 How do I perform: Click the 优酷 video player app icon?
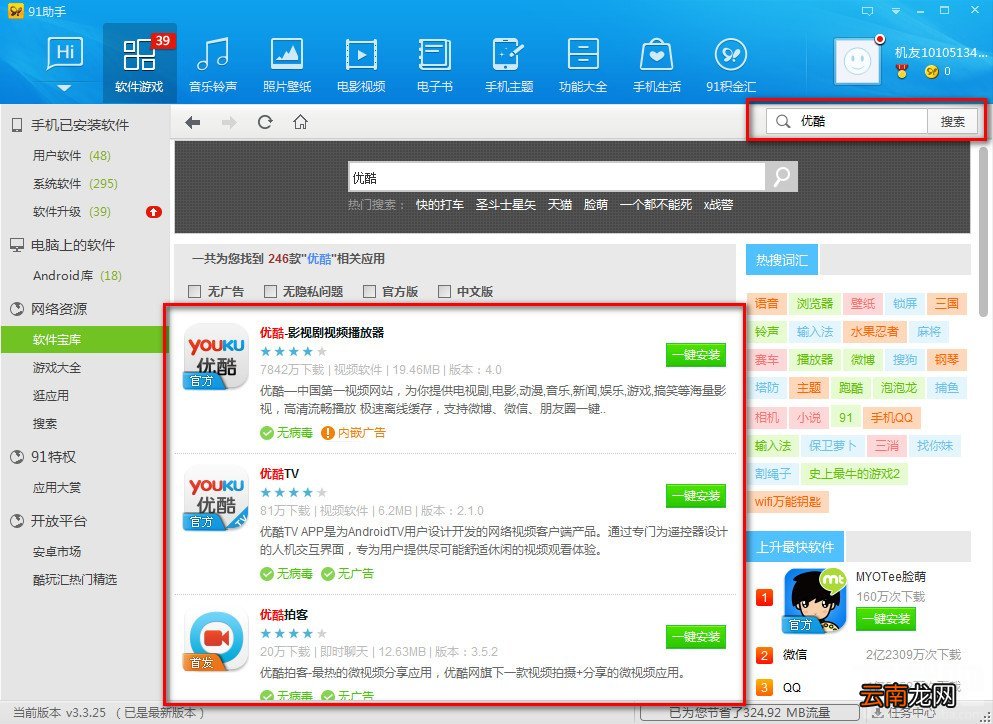click(x=215, y=357)
